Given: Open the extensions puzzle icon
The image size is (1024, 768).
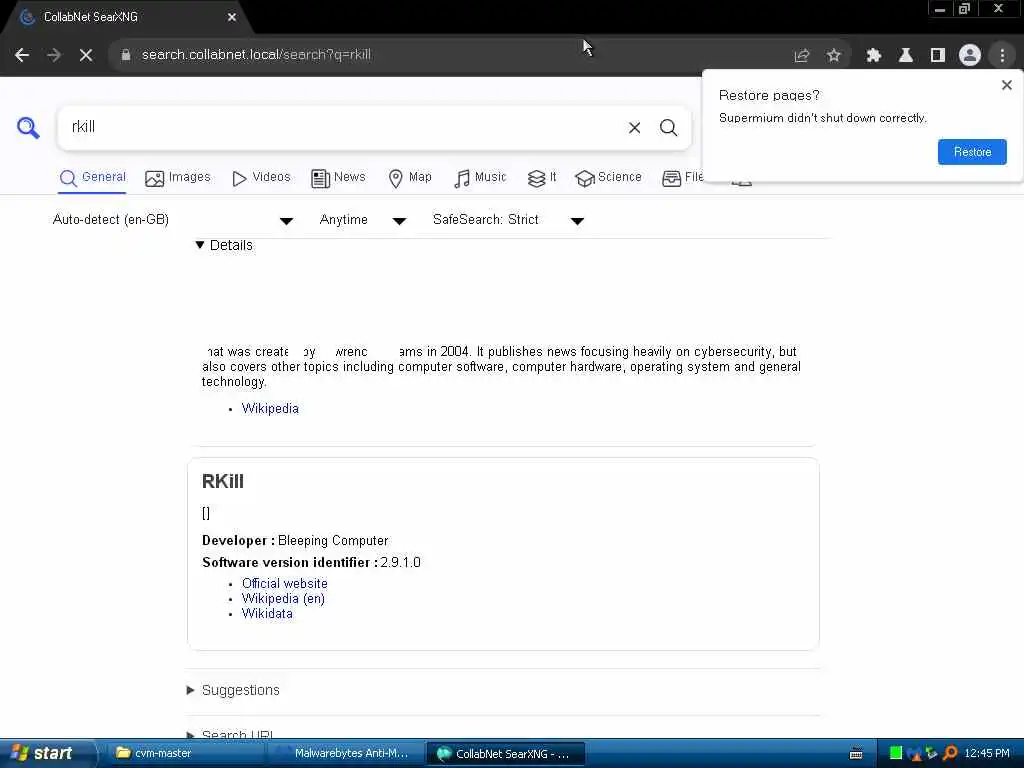Looking at the screenshot, I should point(873,56).
